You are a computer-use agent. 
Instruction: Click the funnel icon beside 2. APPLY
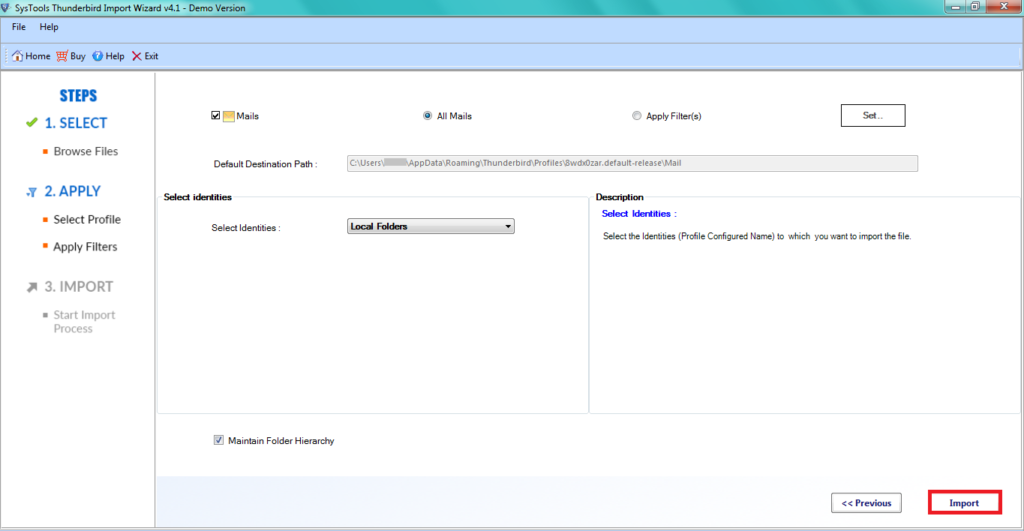click(x=31, y=192)
